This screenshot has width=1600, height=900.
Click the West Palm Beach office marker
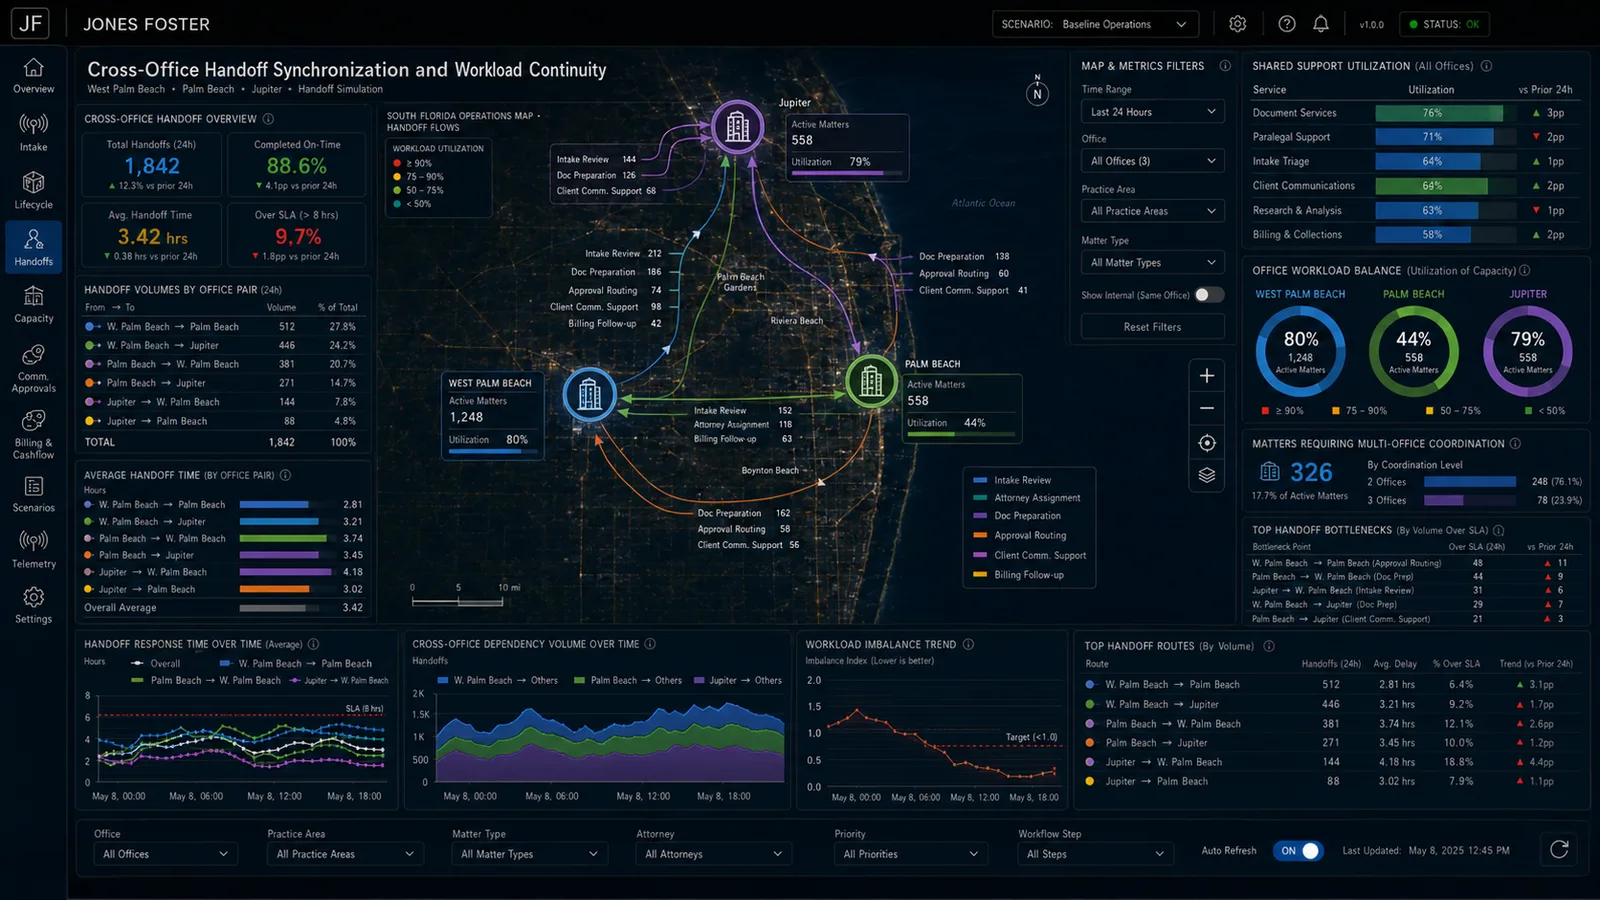coord(590,394)
